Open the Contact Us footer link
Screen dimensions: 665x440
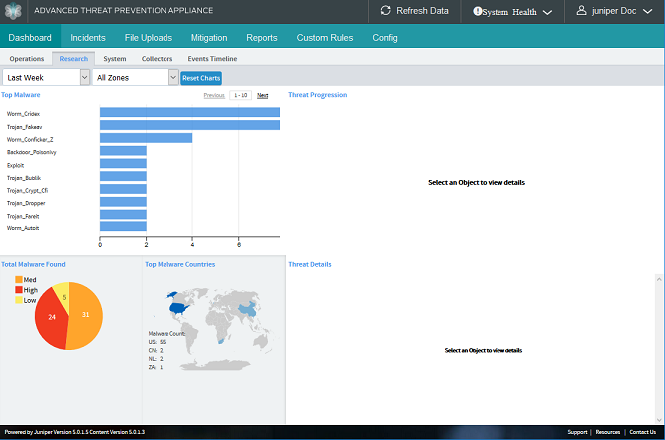[642, 432]
